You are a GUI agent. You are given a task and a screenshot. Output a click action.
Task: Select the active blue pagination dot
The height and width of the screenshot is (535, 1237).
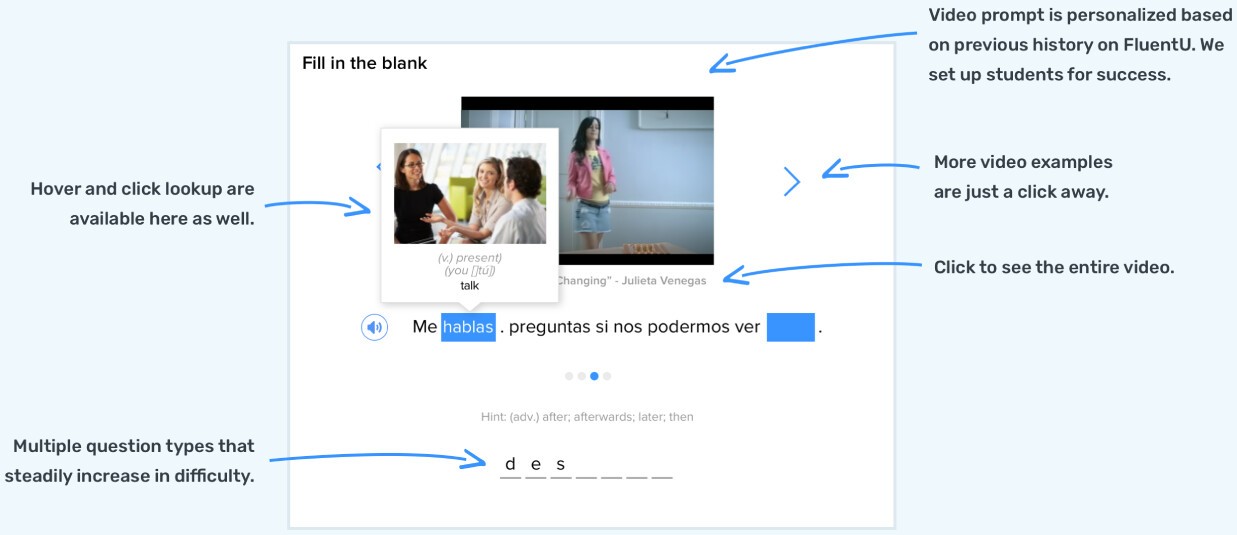point(594,377)
